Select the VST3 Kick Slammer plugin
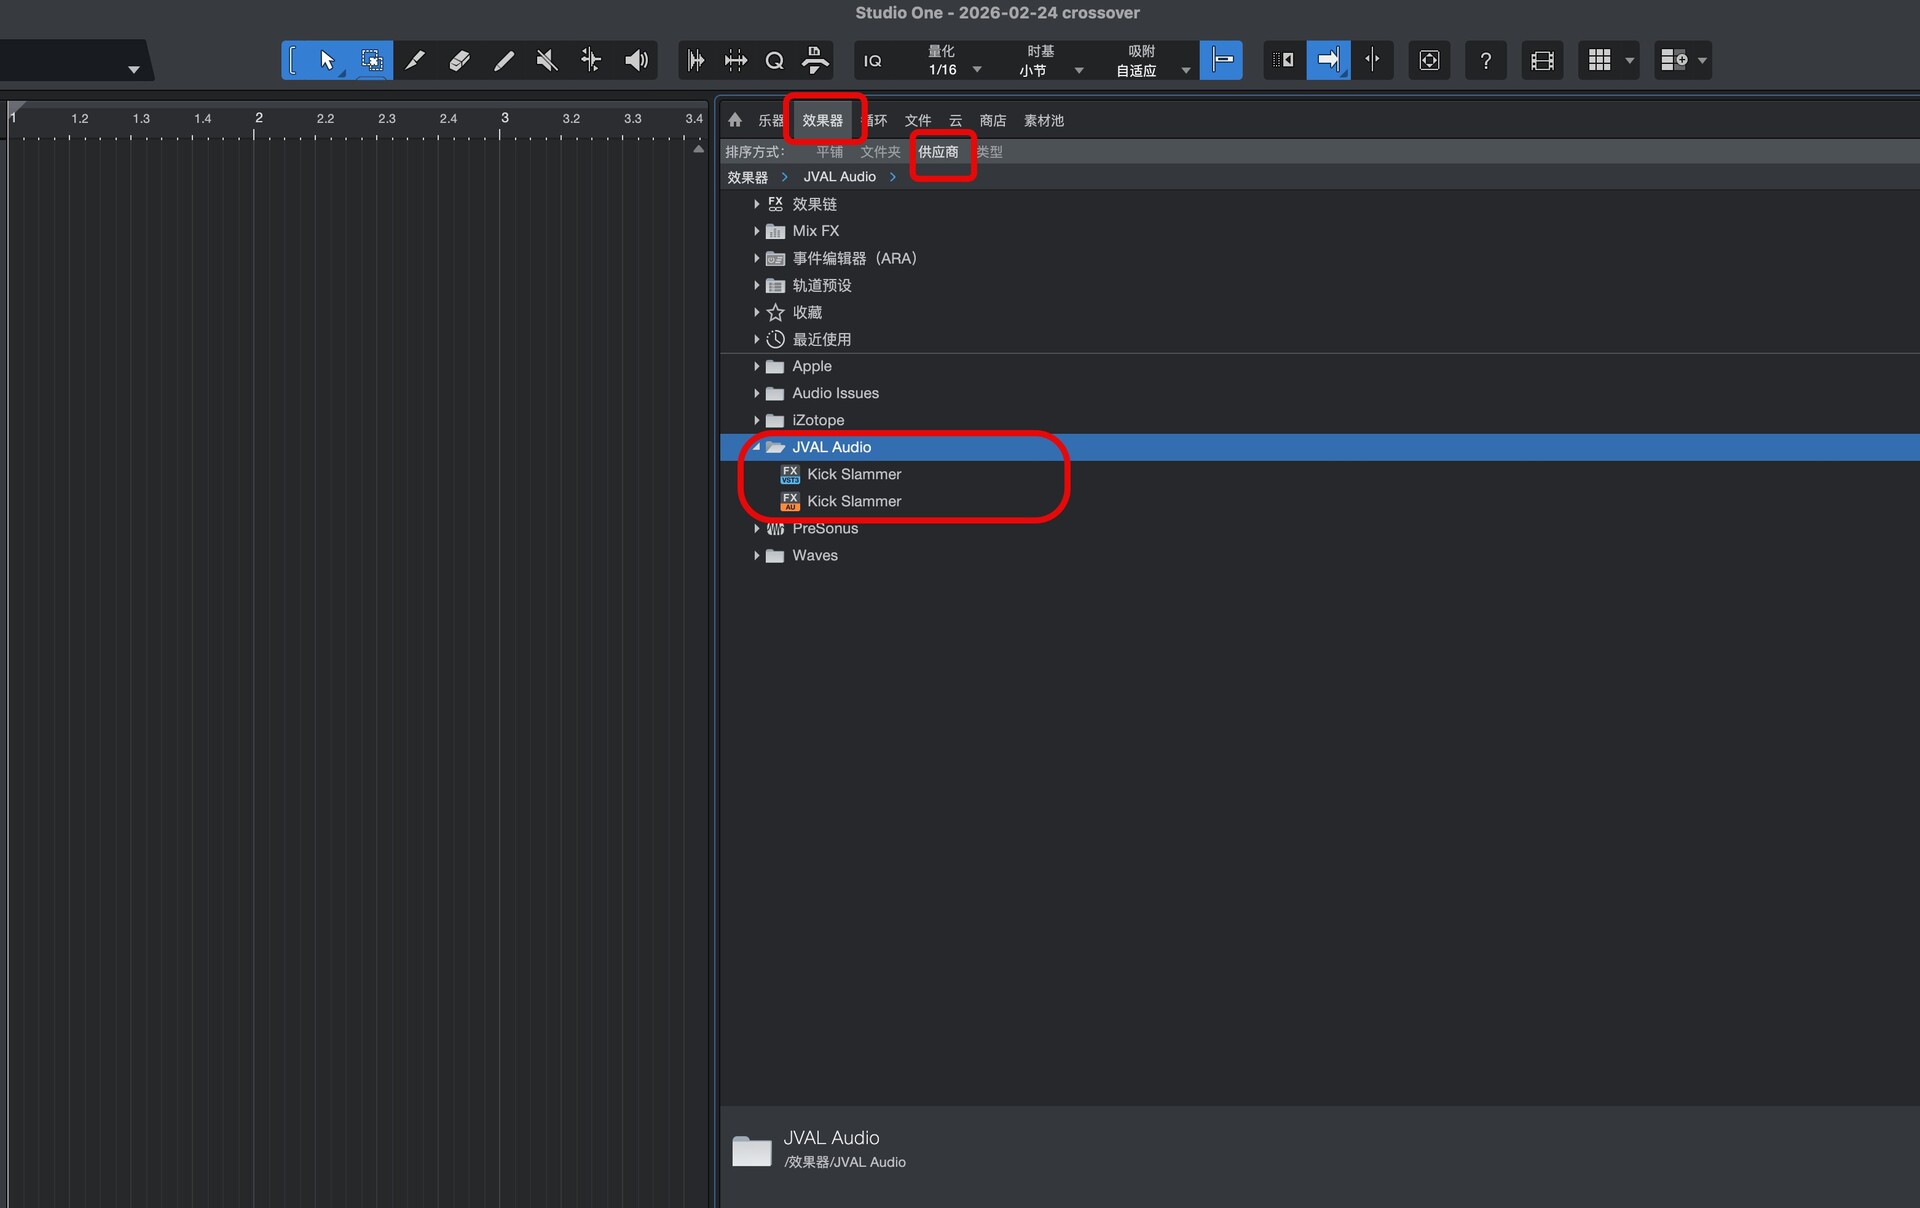The height and width of the screenshot is (1208, 1920). pos(853,474)
